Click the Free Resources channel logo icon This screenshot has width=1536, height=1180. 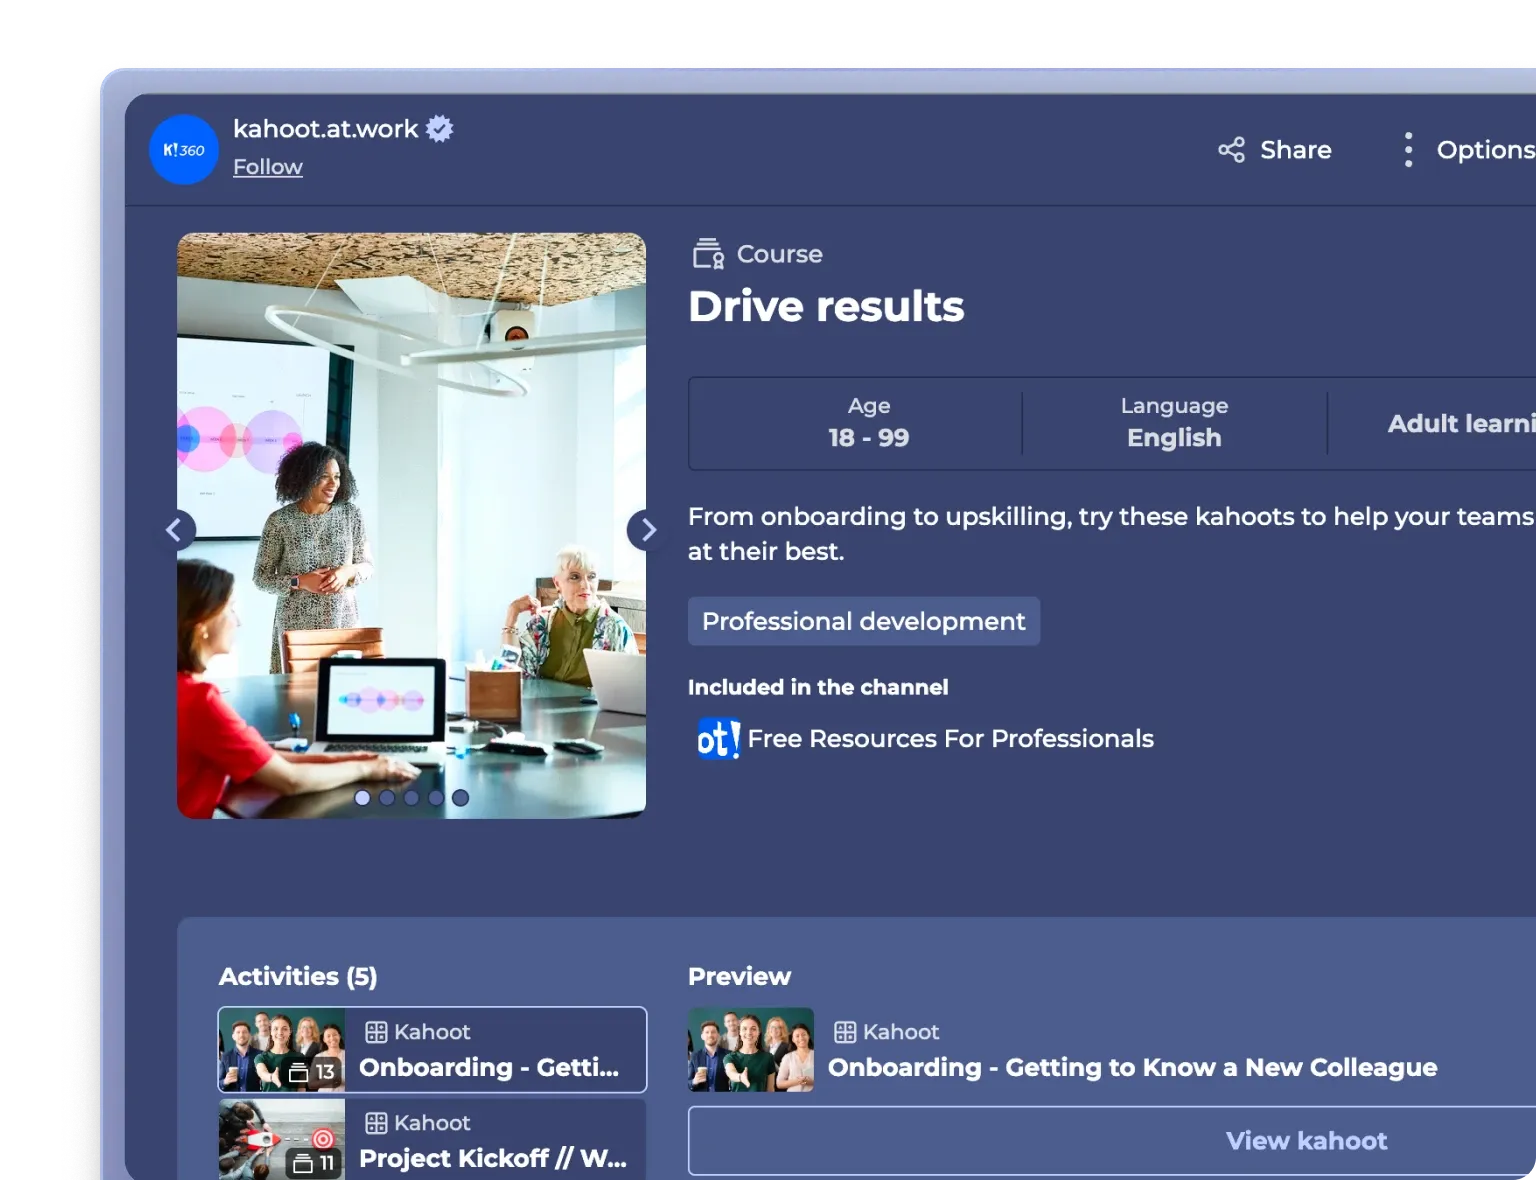pos(718,739)
